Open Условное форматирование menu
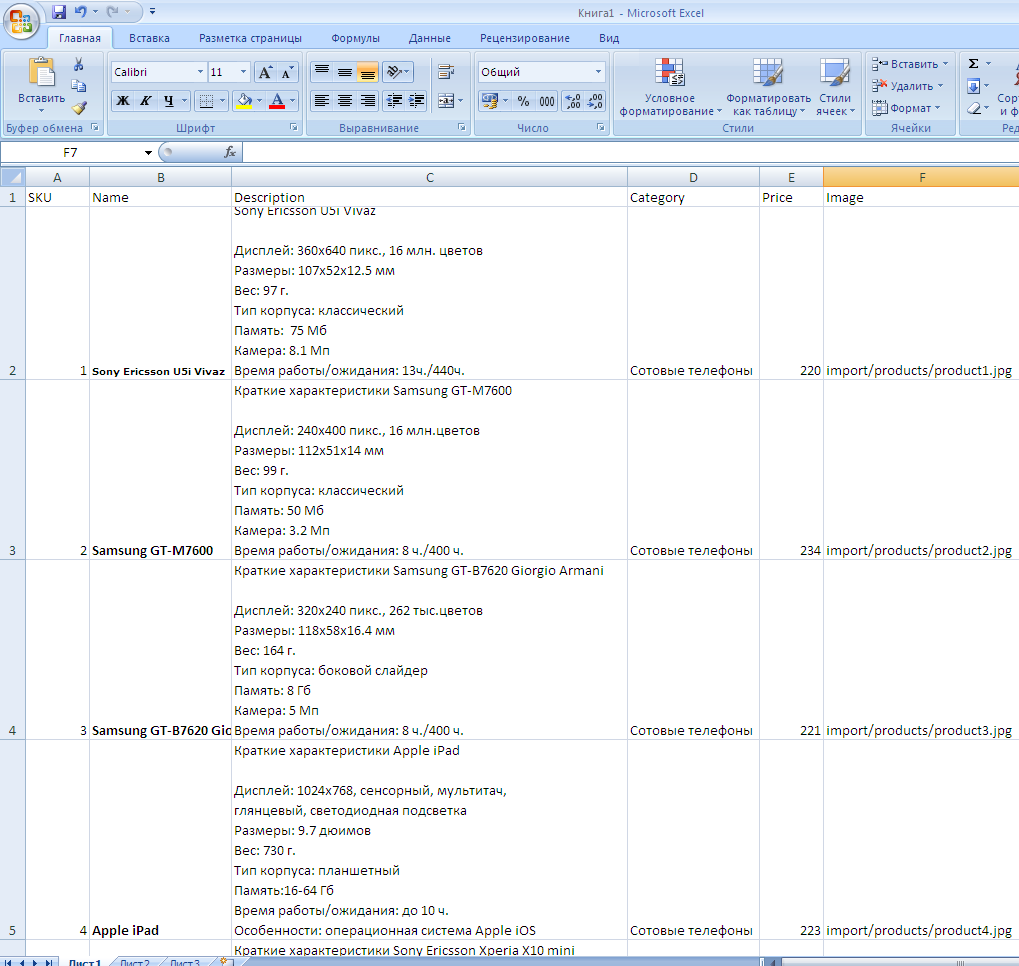Image resolution: width=1019 pixels, height=966 pixels. 670,87
